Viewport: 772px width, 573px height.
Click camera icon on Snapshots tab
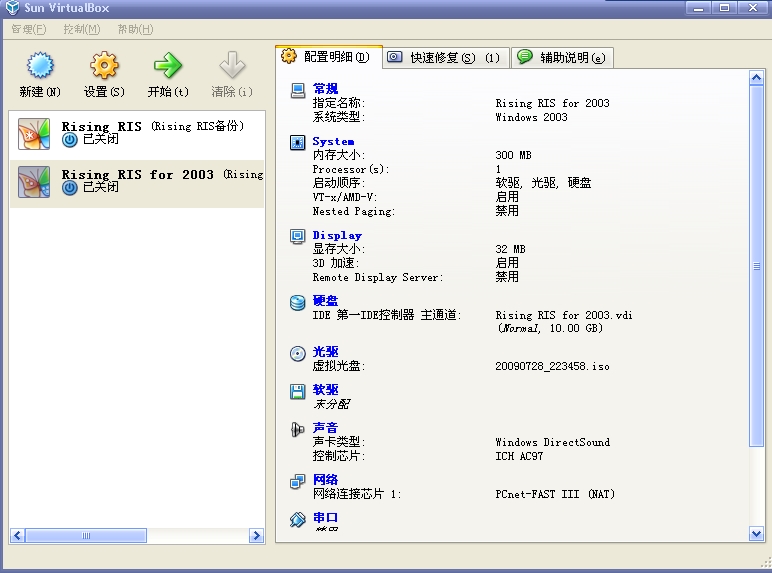tap(394, 57)
